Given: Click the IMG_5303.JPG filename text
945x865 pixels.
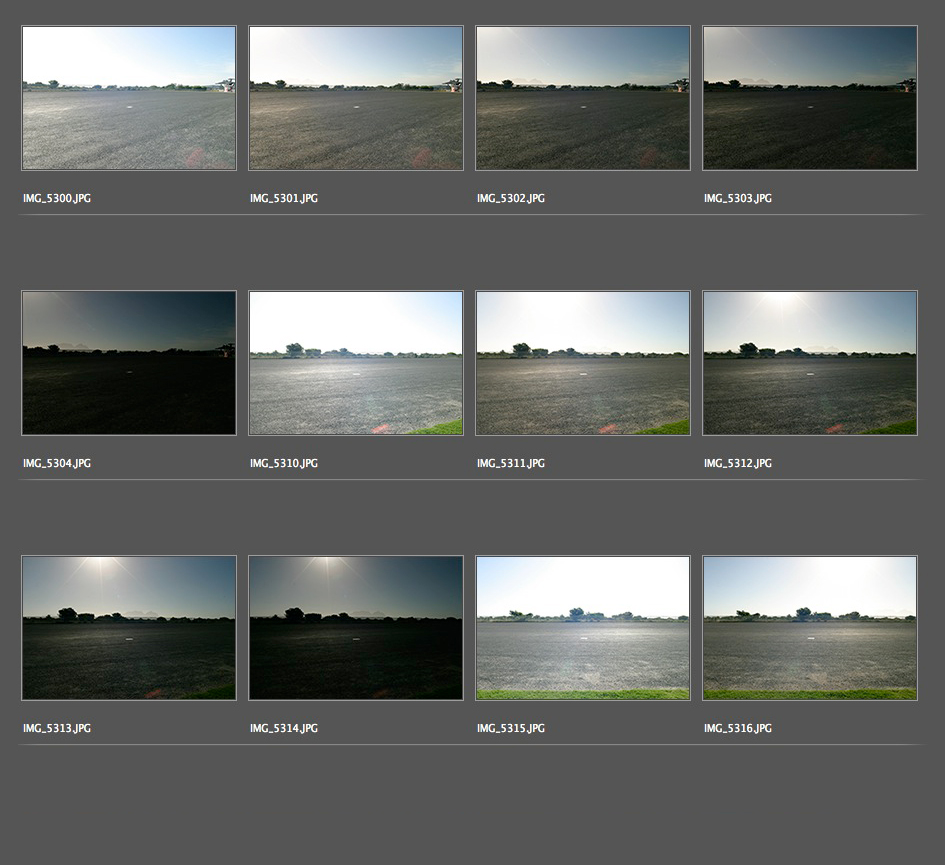Looking at the screenshot, I should point(738,199).
